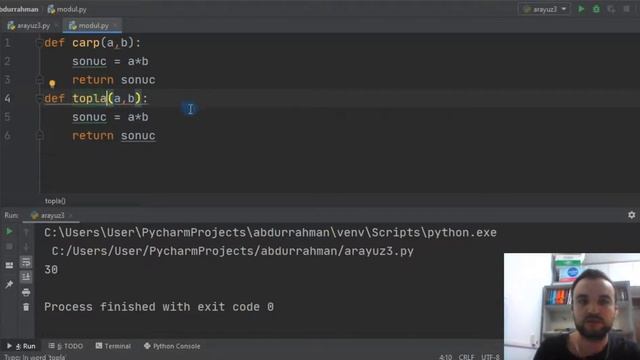Image resolution: width=640 pixels, height=360 pixels.
Task: Open the Python Console tool window
Action: pyautogui.click(x=172, y=346)
